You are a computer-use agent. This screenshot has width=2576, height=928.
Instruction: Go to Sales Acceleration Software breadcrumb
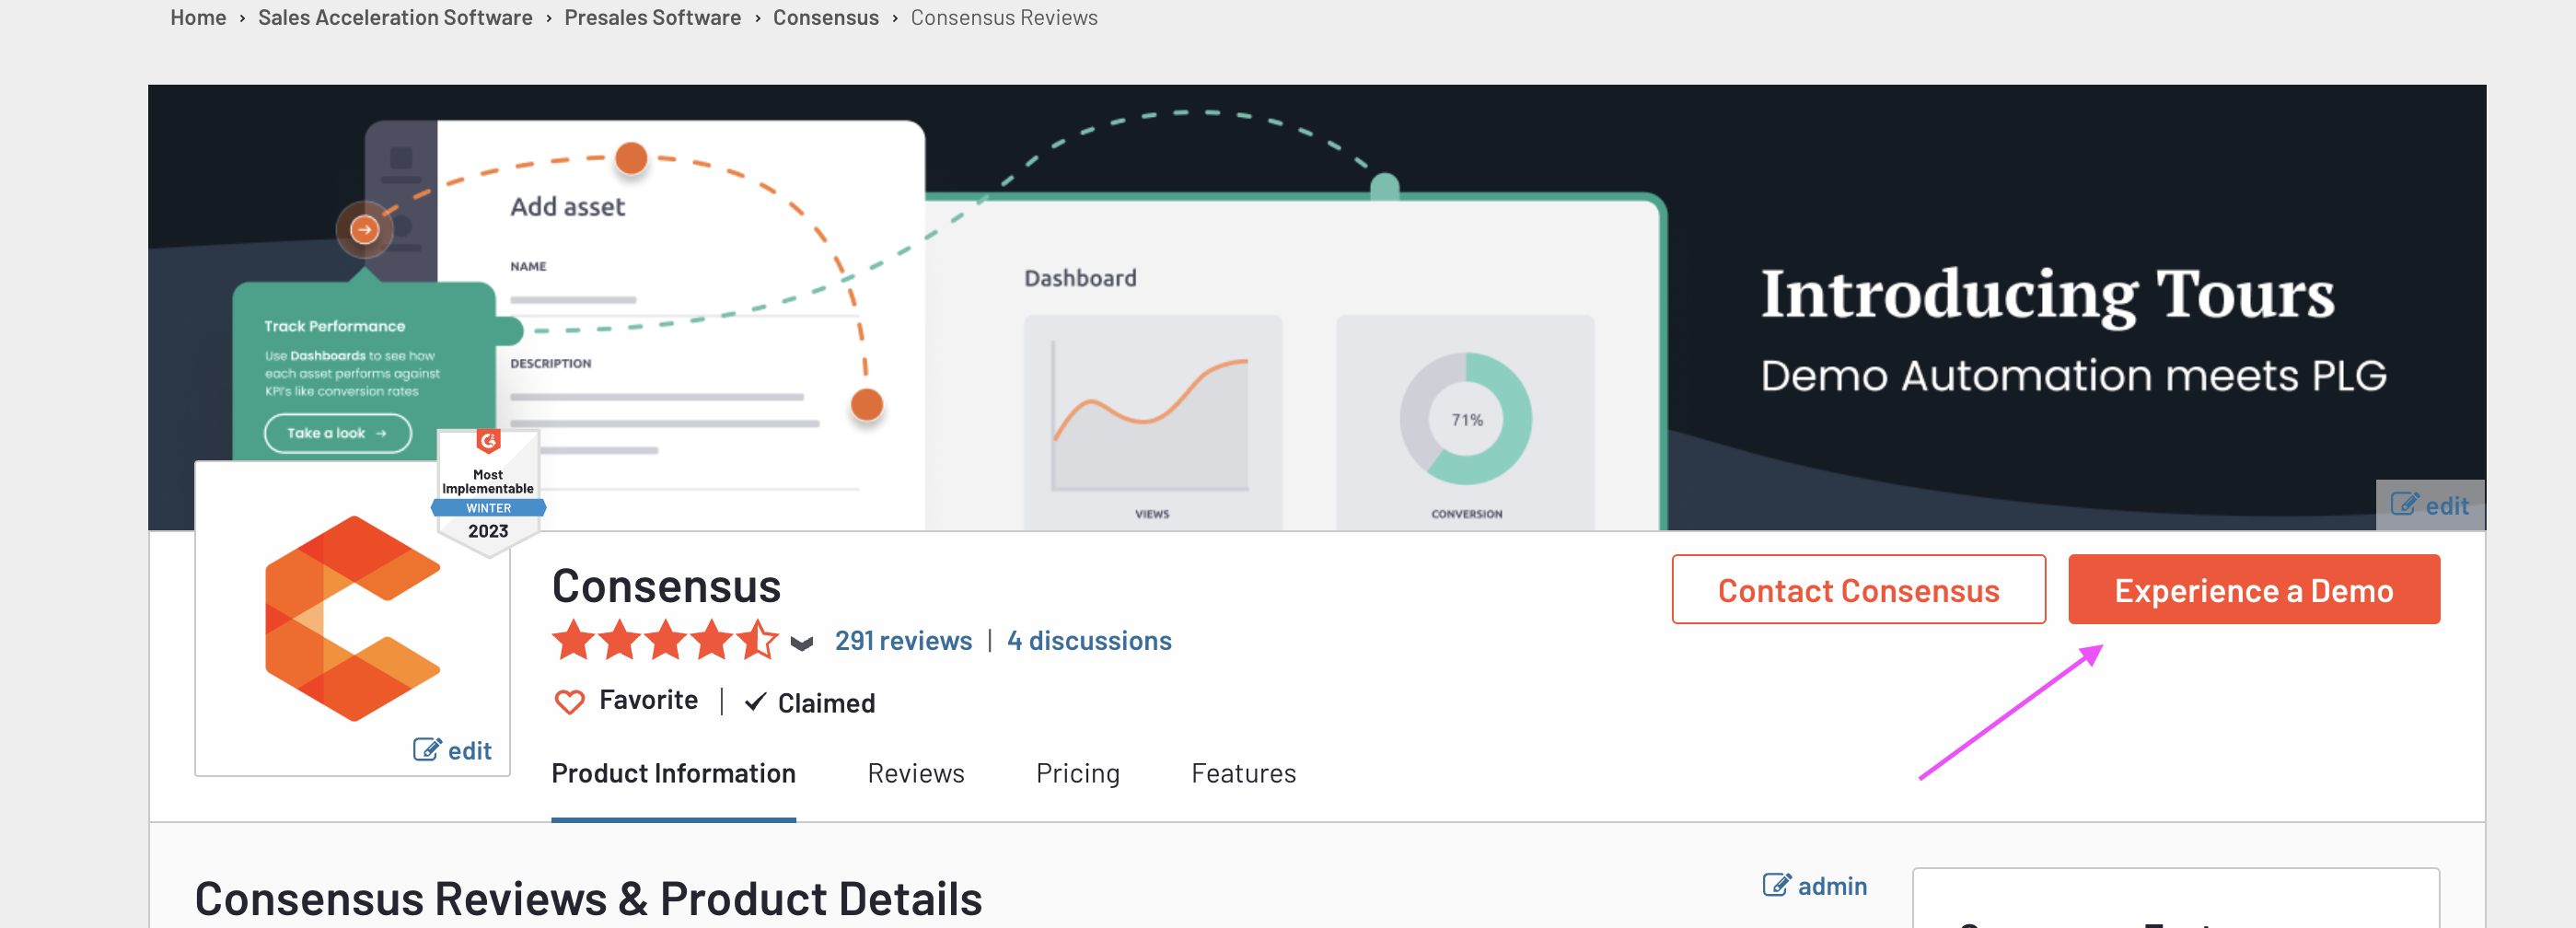coord(395,17)
